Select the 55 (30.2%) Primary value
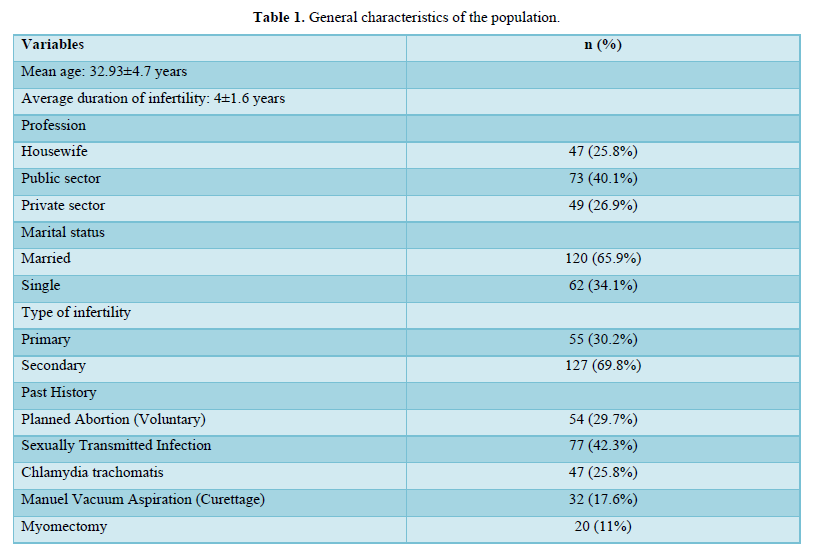Viewport: 814px width, 554px height. point(603,339)
